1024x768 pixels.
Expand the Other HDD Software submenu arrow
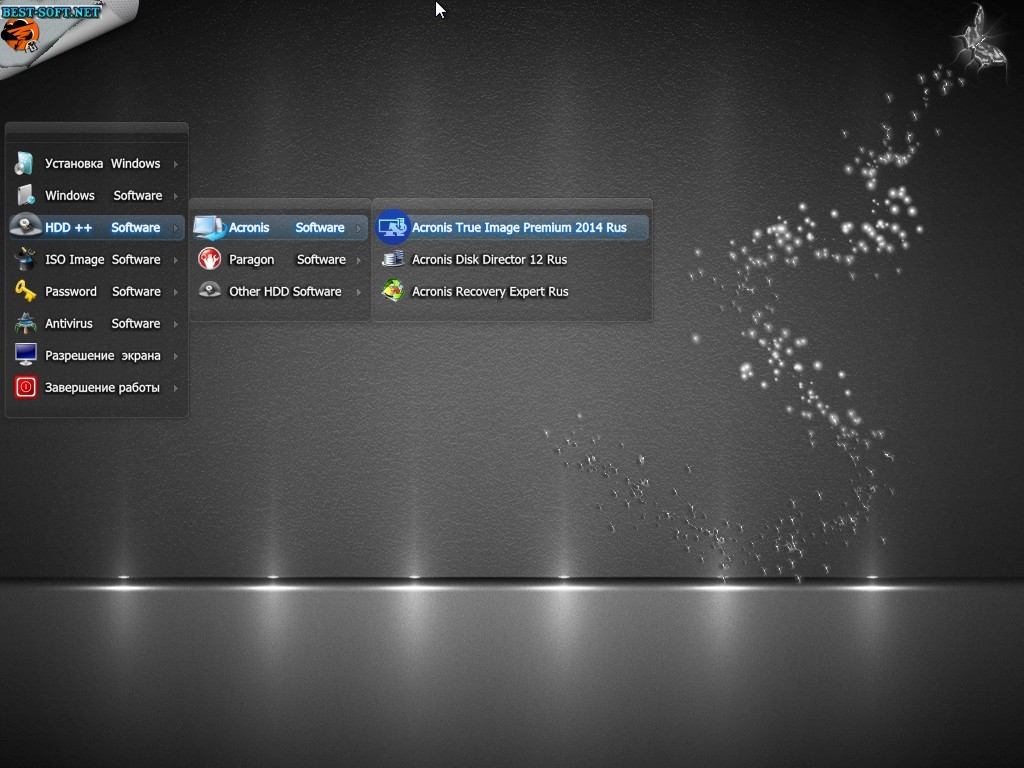click(x=359, y=292)
